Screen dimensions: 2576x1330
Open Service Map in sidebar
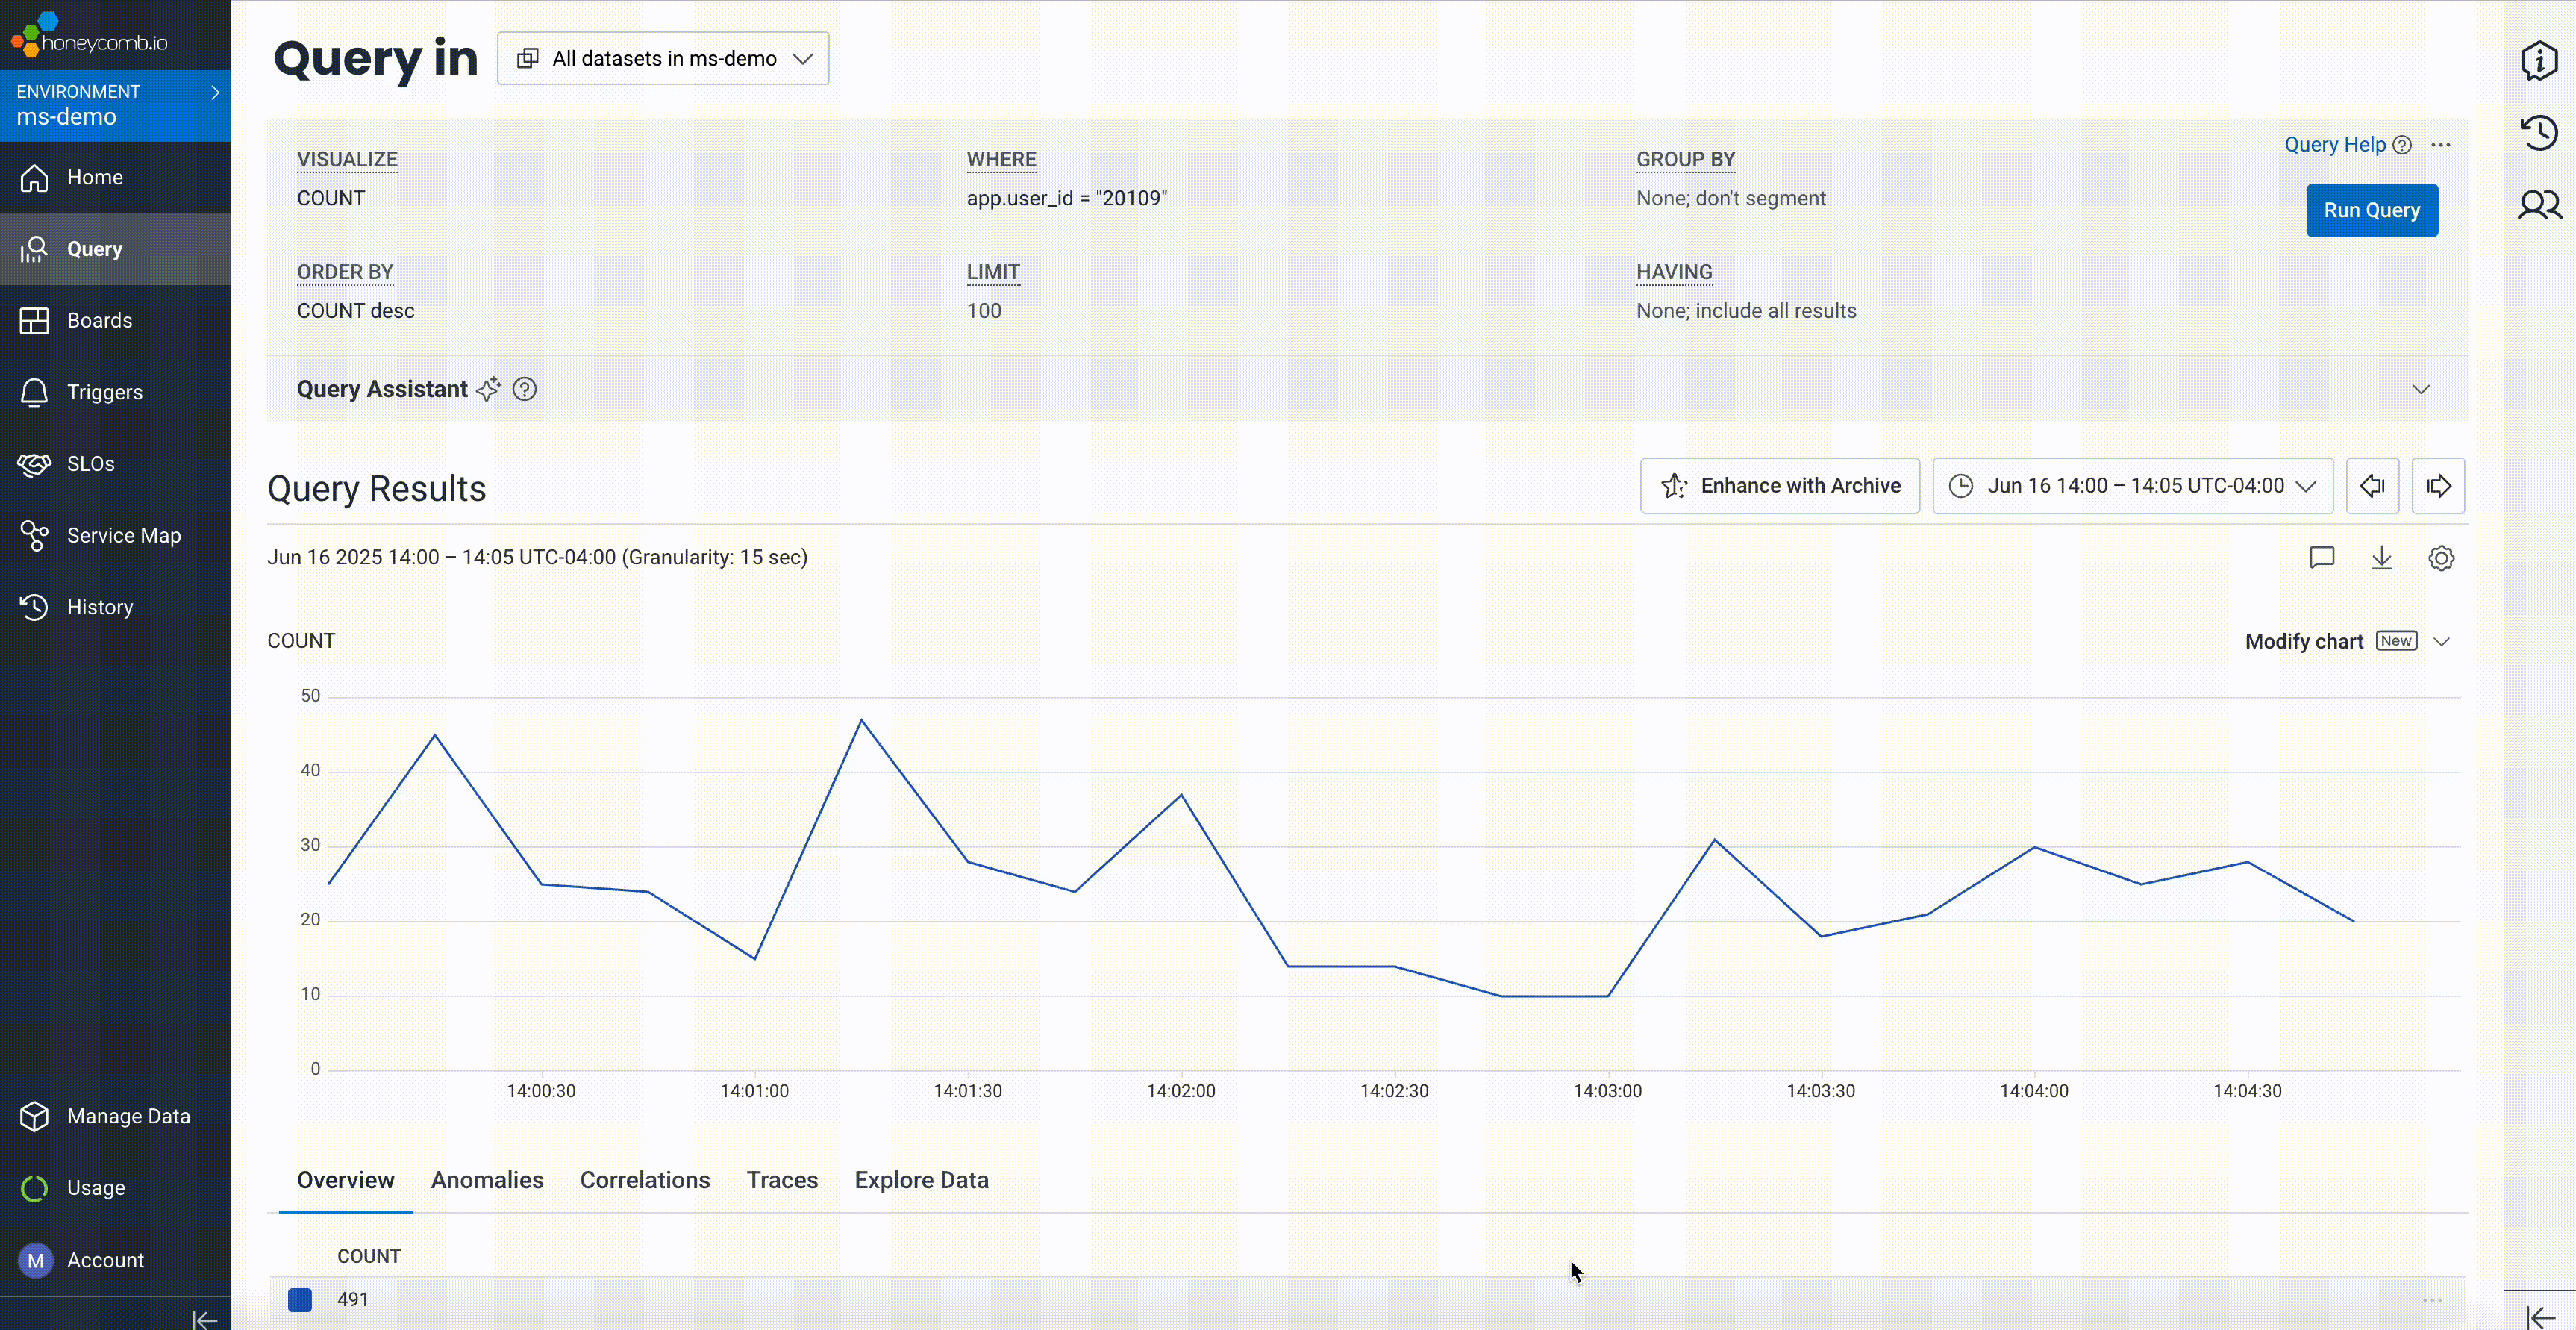click(123, 536)
